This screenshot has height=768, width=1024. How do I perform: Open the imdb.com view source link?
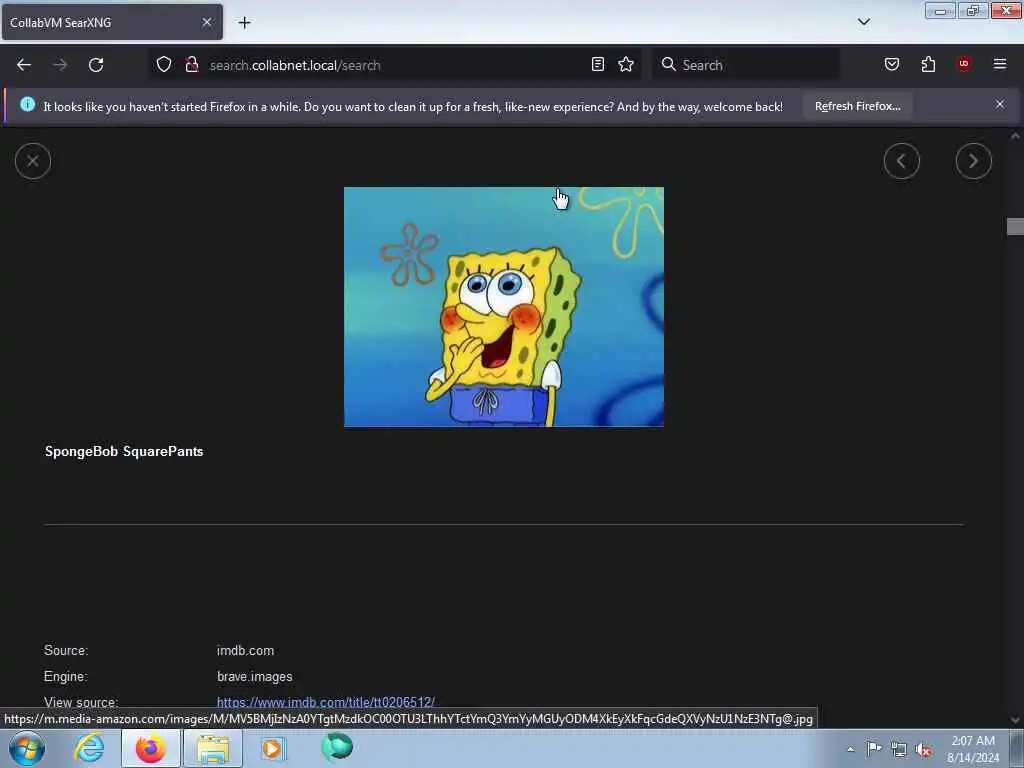326,702
